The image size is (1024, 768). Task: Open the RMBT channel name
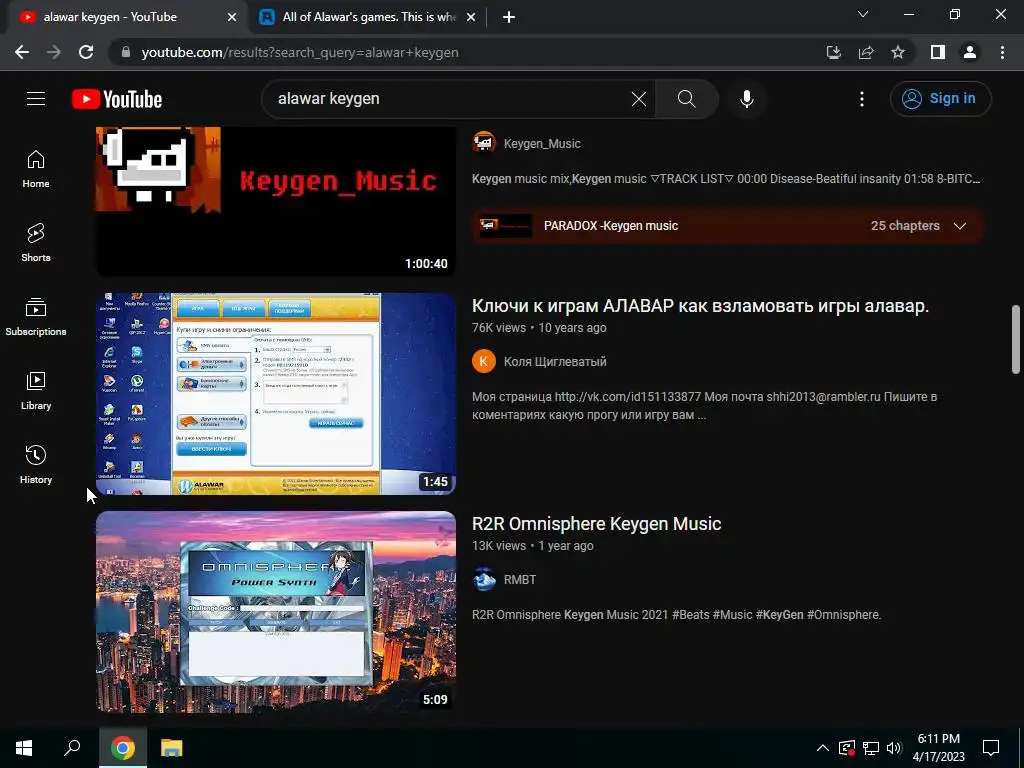(x=520, y=579)
